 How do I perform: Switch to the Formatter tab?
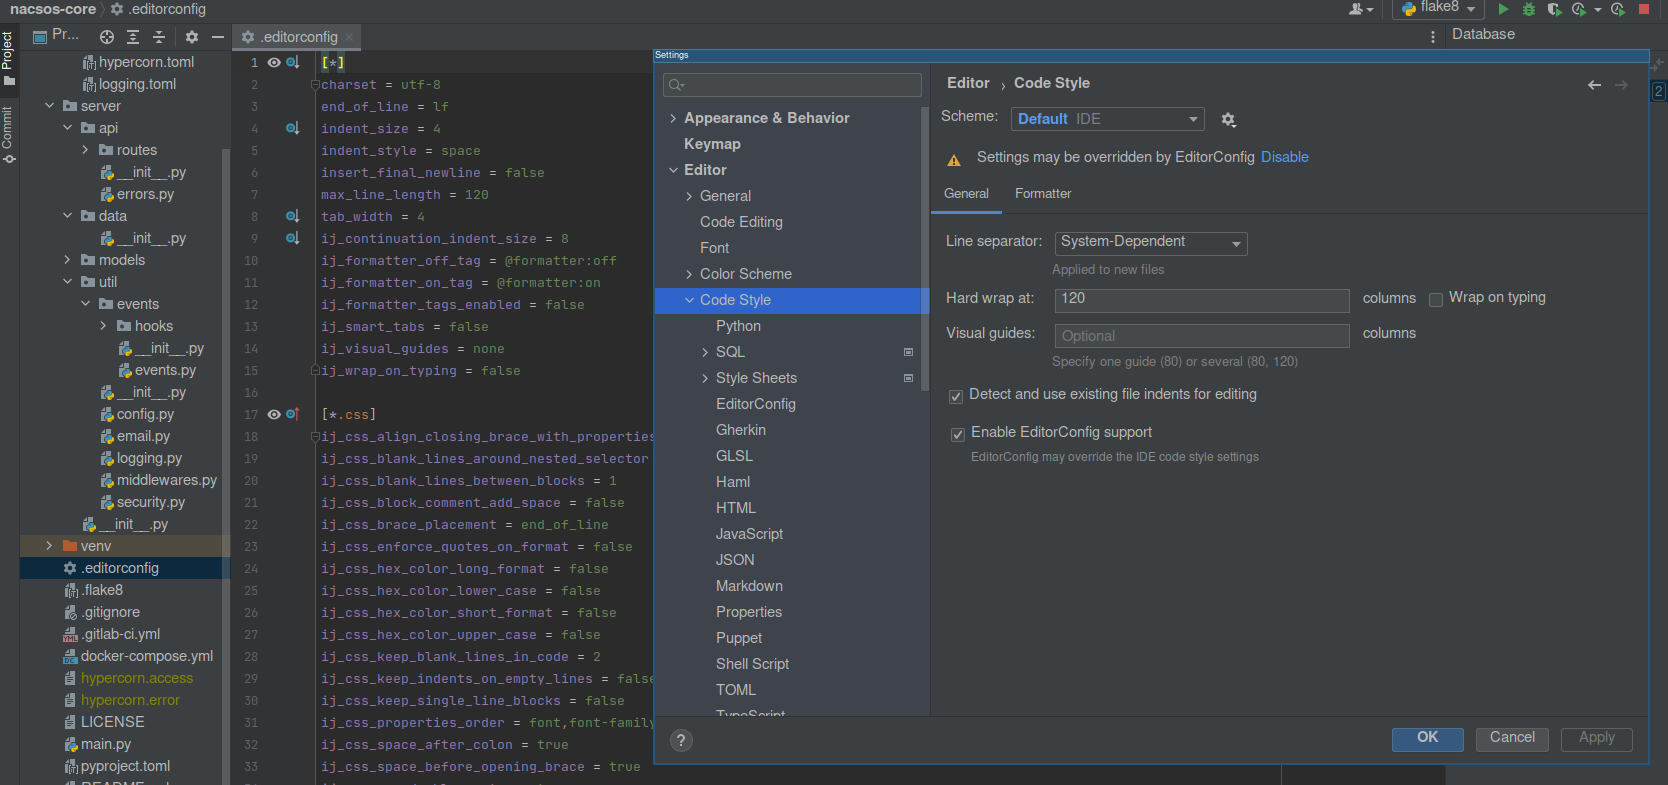coord(1042,194)
